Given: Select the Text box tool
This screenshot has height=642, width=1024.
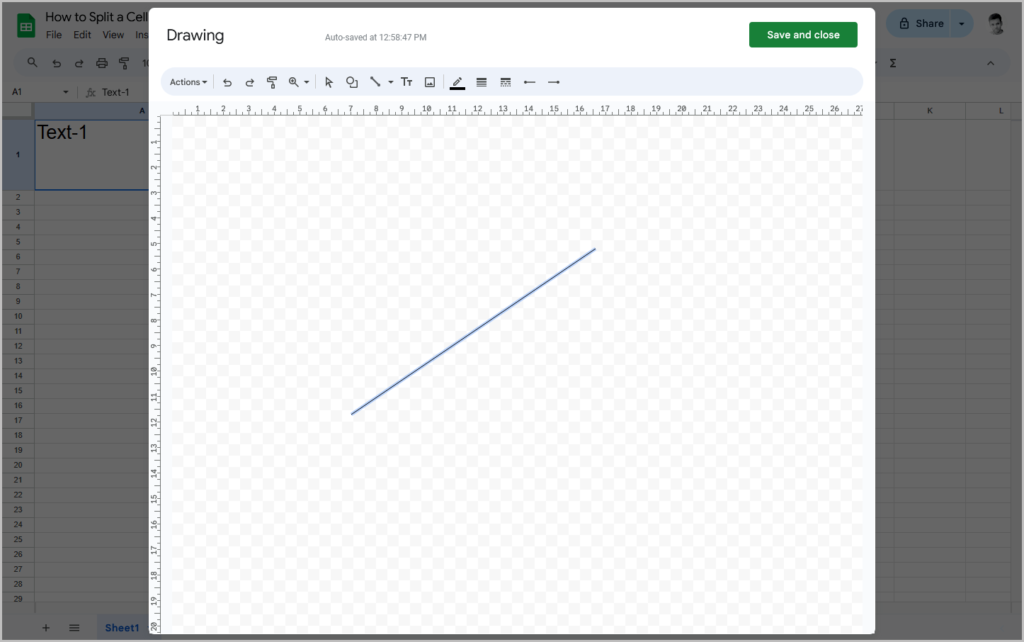Looking at the screenshot, I should pyautogui.click(x=406, y=82).
